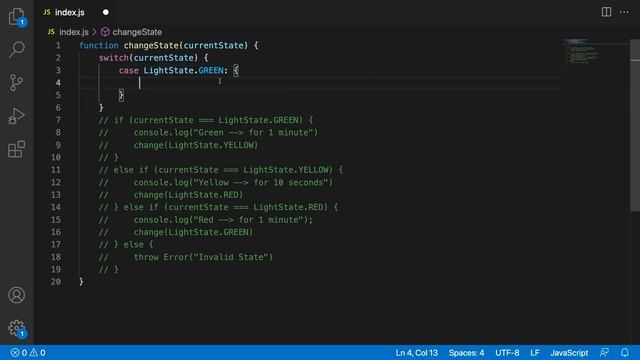Click the JS file icon in breadcrumb

point(51,31)
